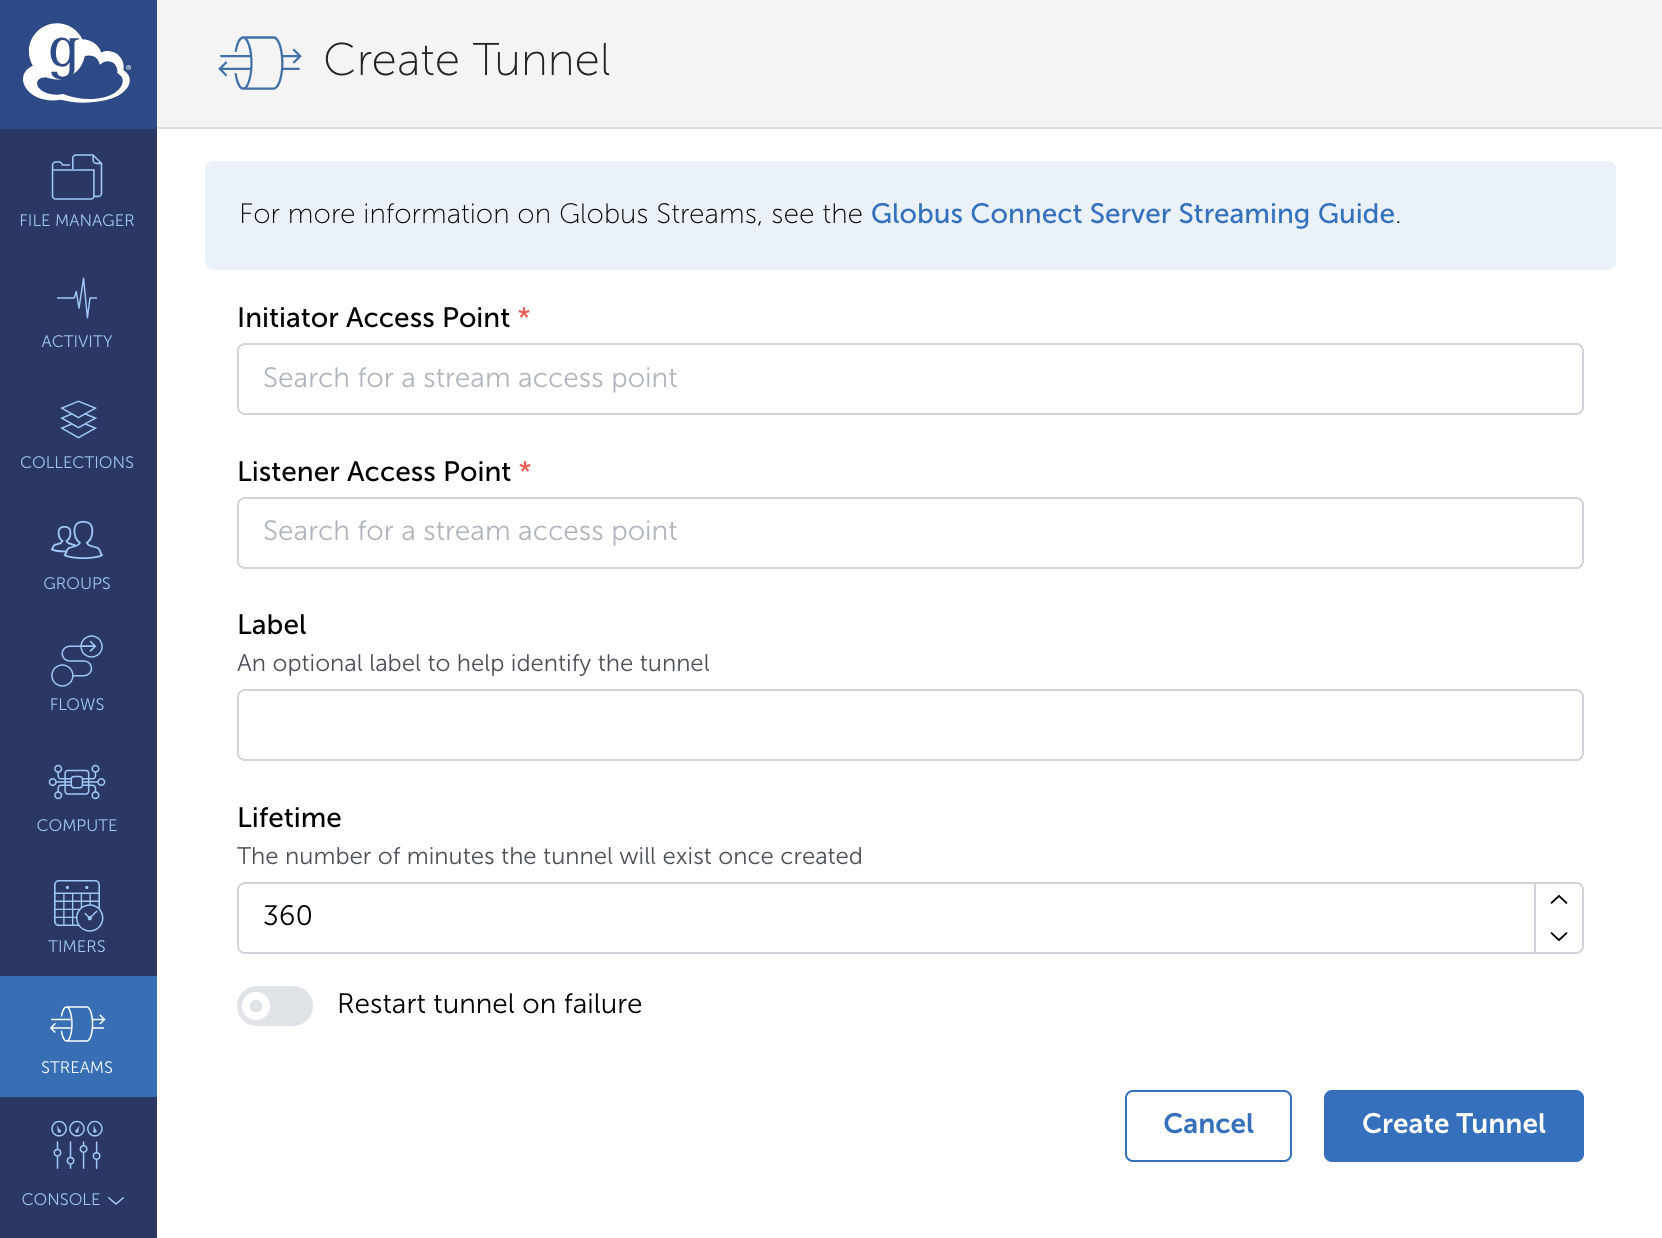Viewport: 1662px width, 1238px height.
Task: Click the 'Restart tunnel on failure' label text
Action: pos(490,1004)
